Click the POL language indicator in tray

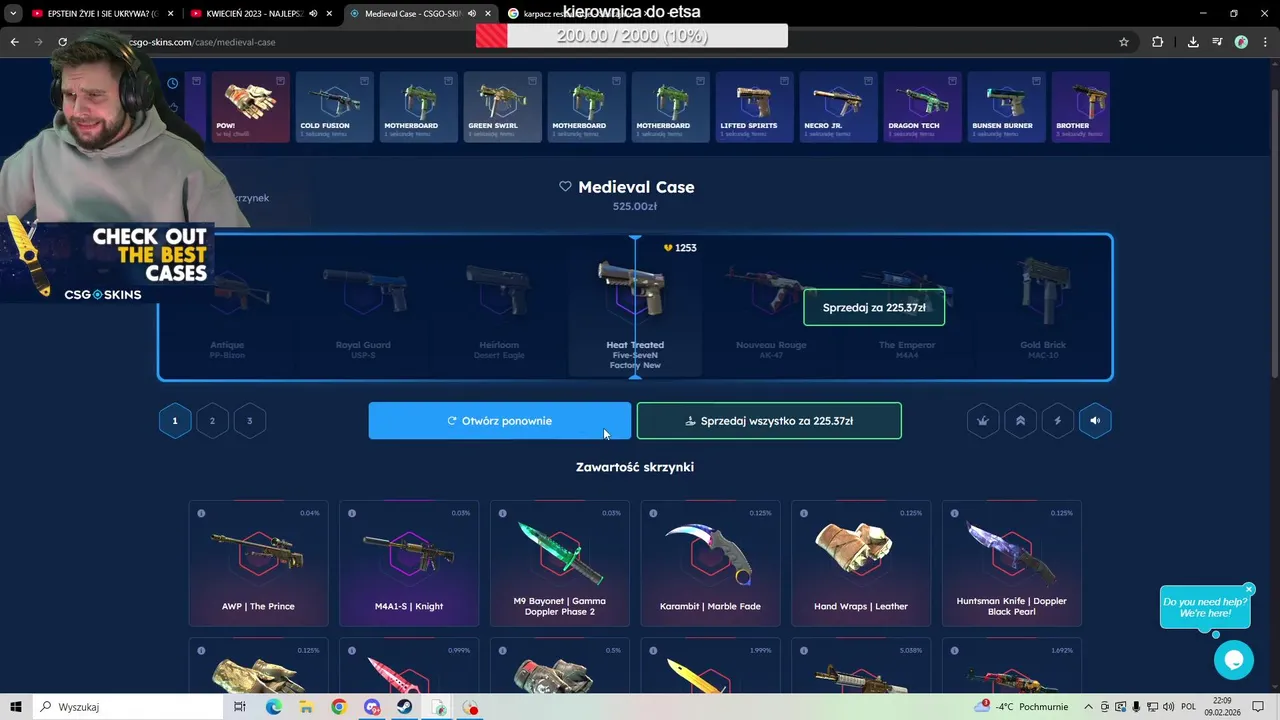pyautogui.click(x=1188, y=707)
